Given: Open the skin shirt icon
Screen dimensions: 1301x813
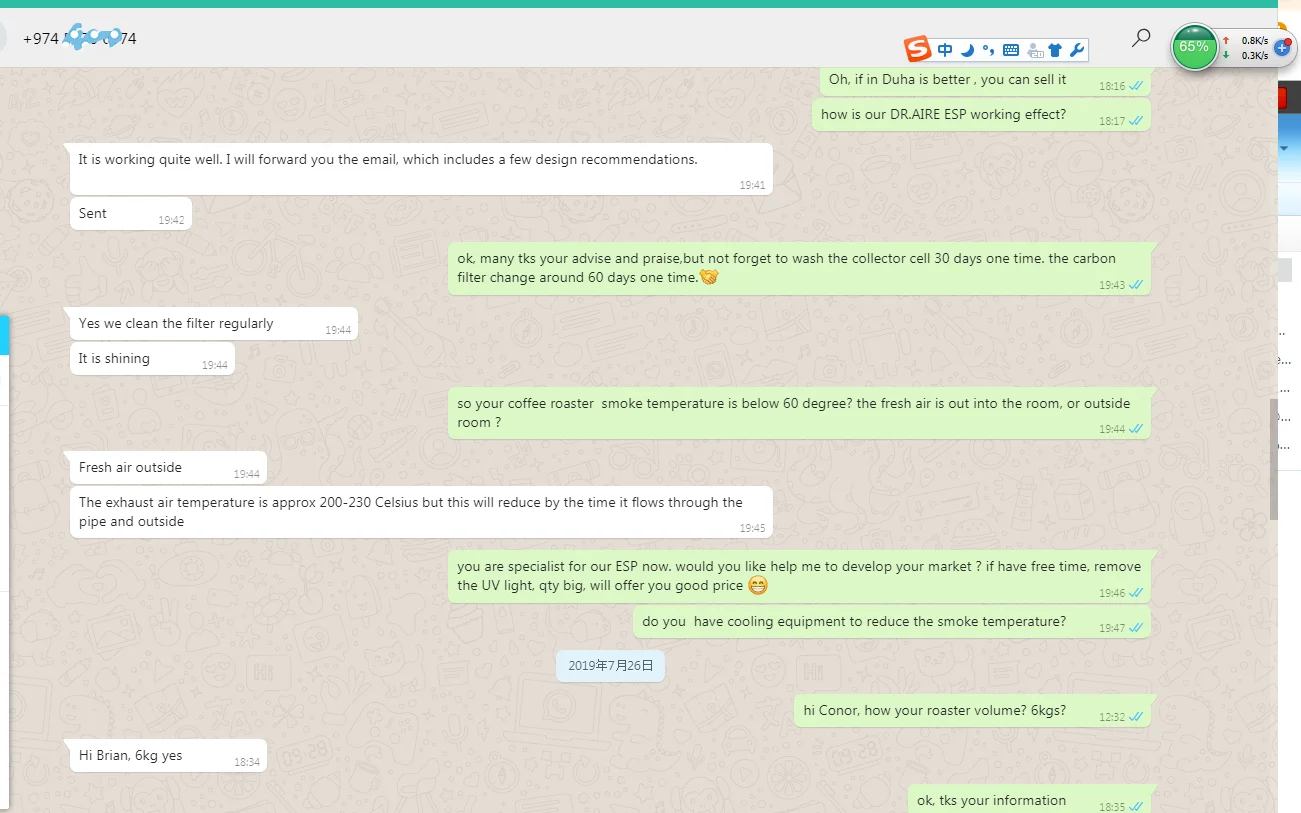Looking at the screenshot, I should 1055,50.
